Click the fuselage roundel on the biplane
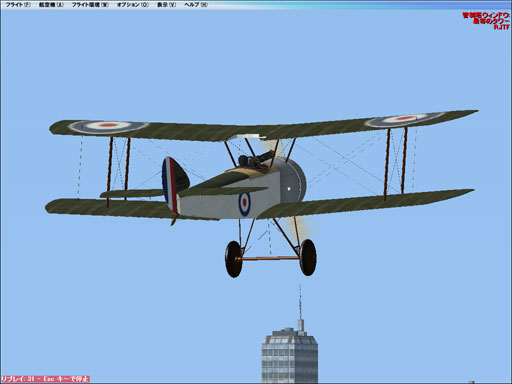512x384 pixels. (x=244, y=204)
